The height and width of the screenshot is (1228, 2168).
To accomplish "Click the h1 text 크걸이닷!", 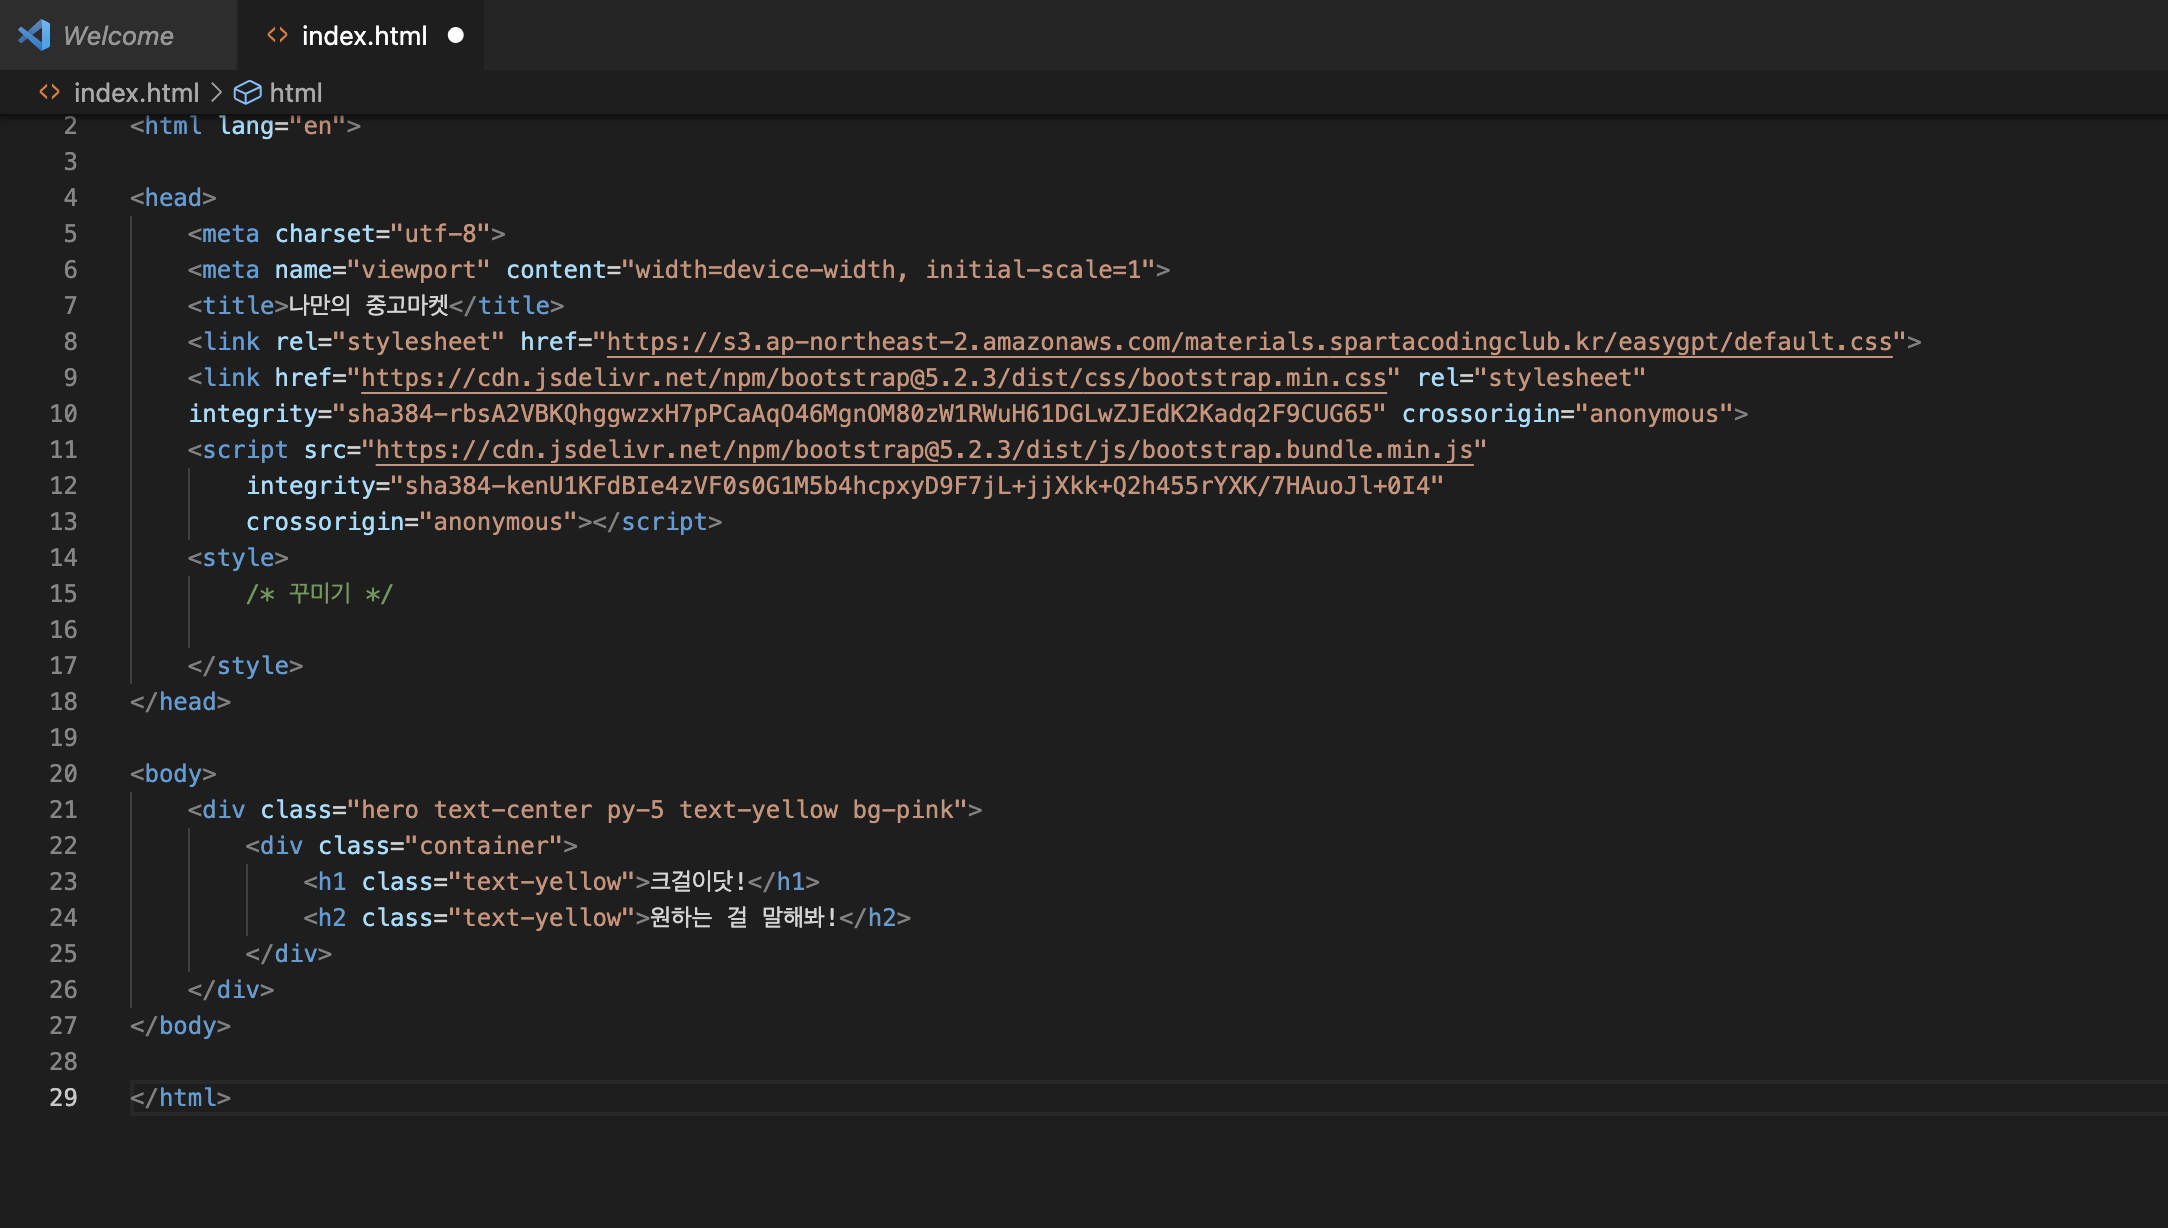I will tap(698, 882).
